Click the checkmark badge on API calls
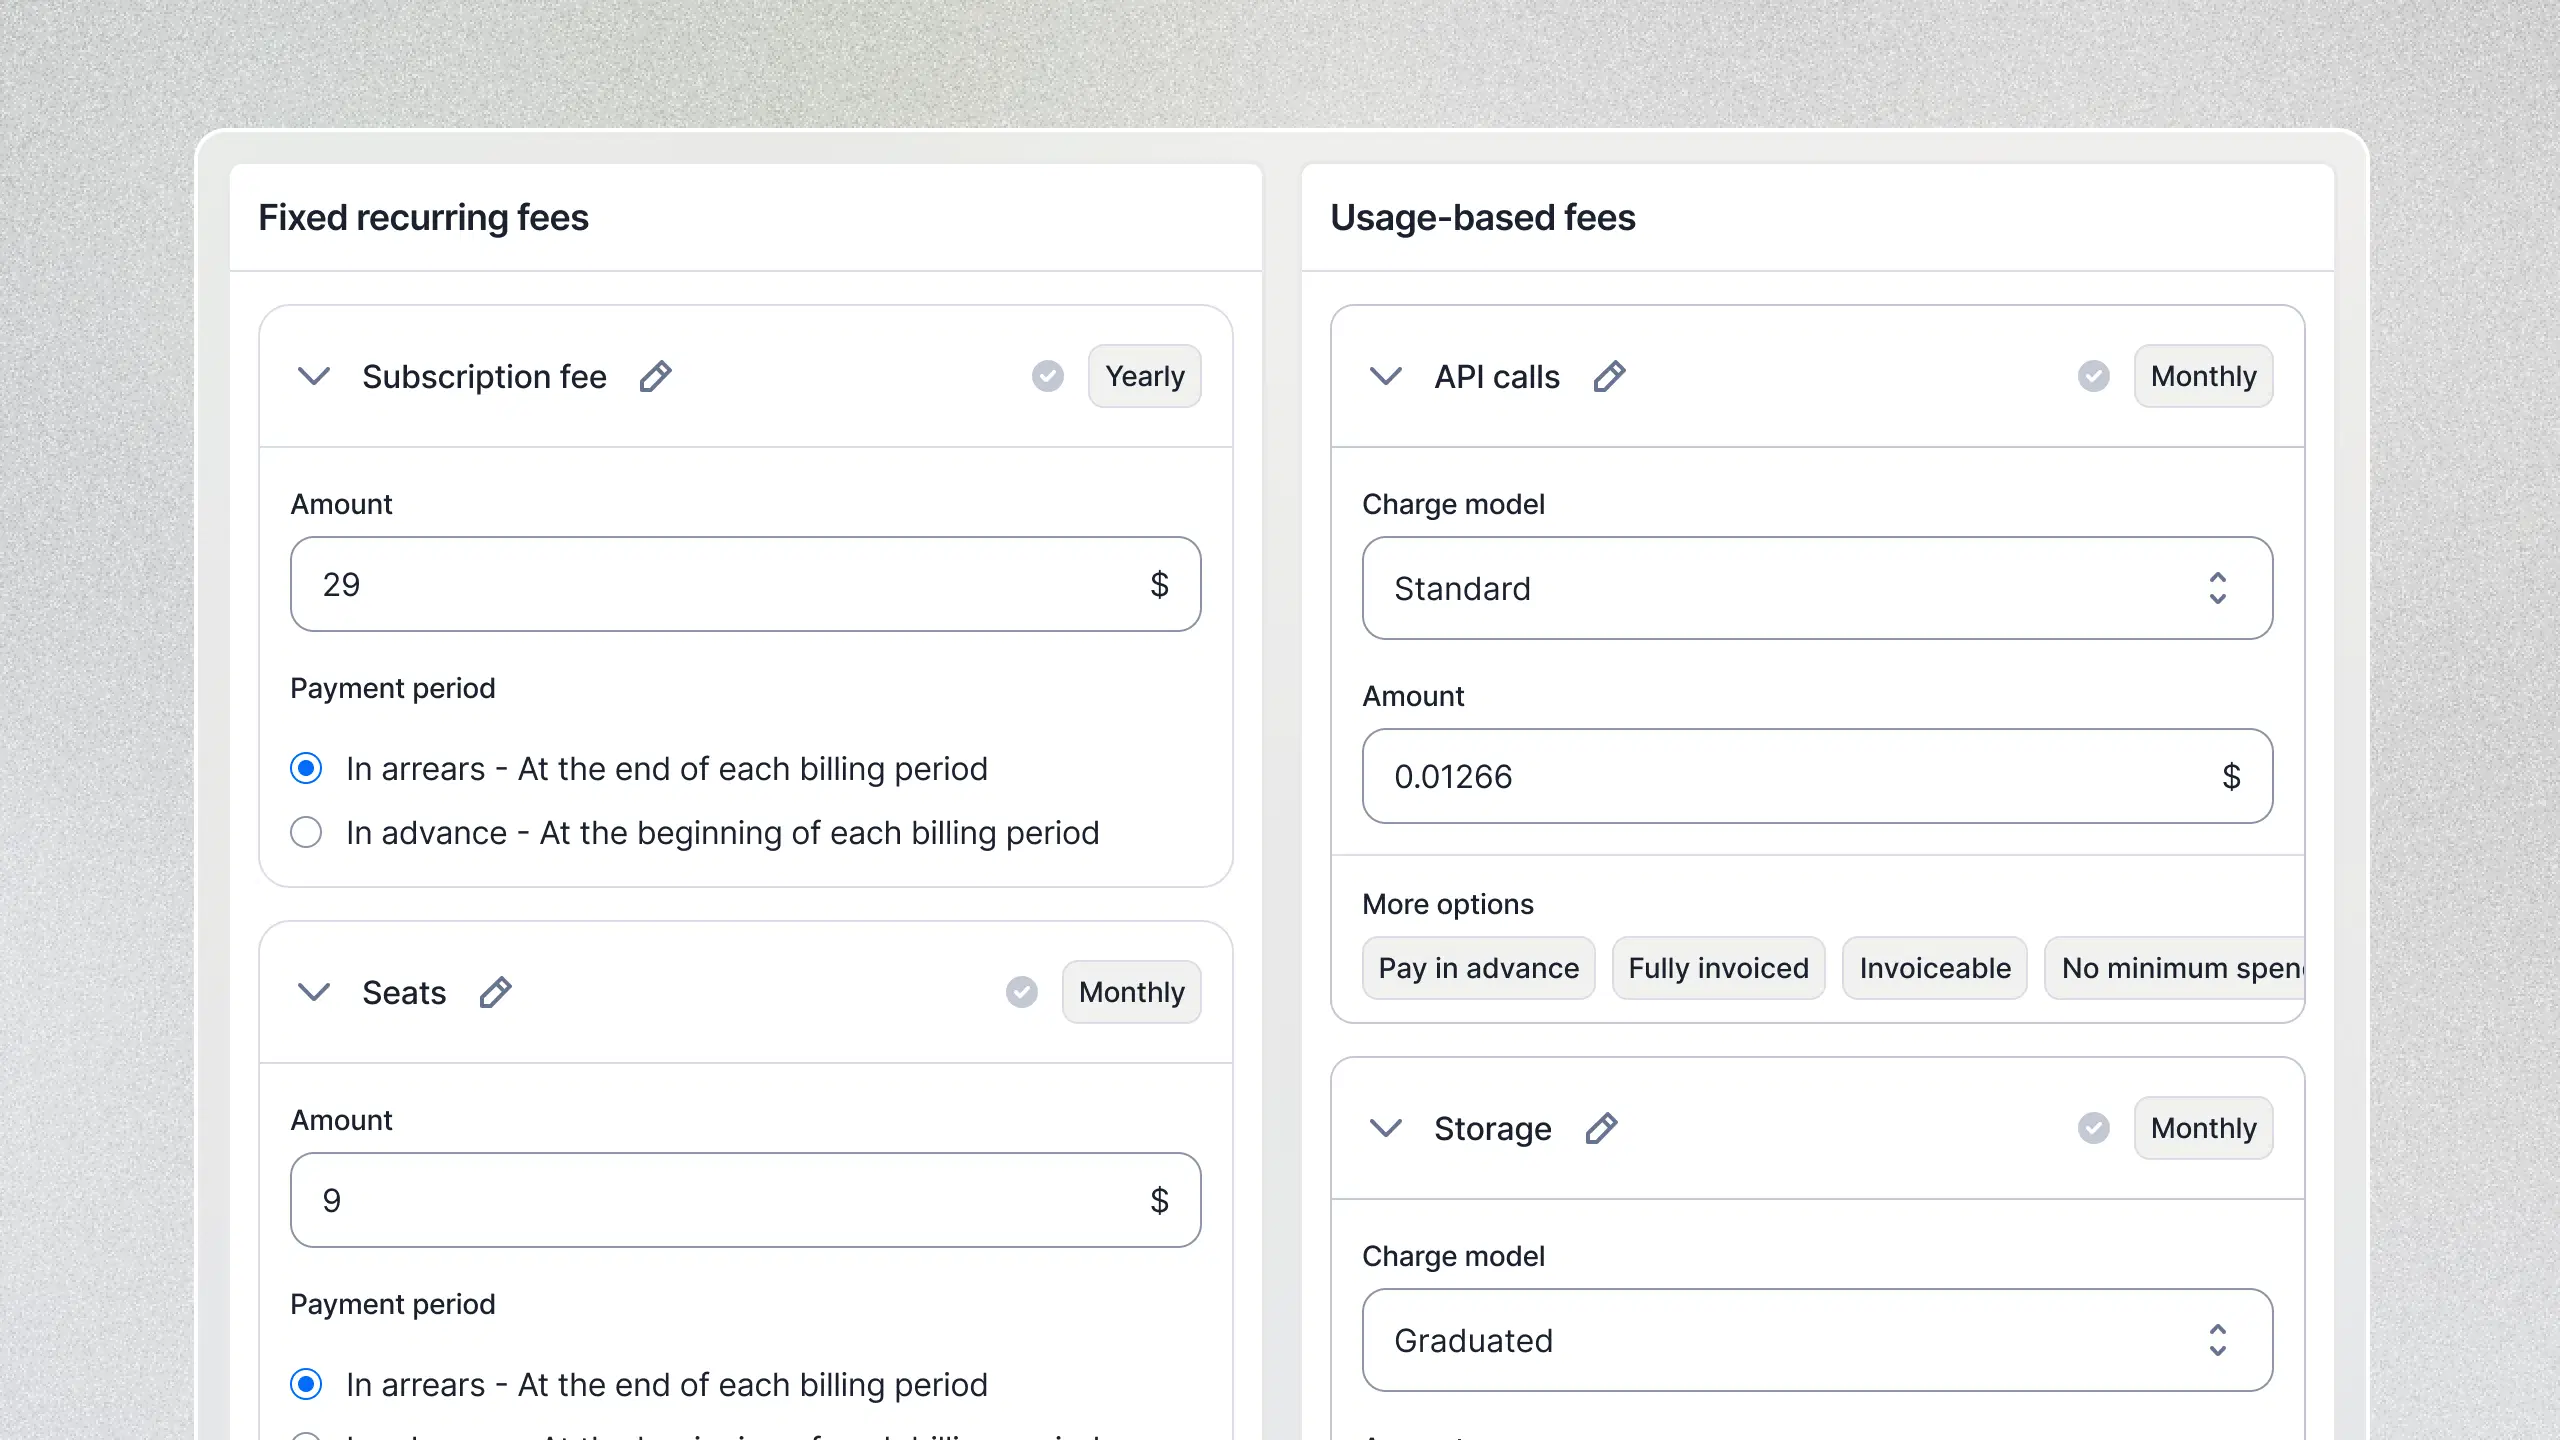2560x1440 pixels. coord(2093,377)
